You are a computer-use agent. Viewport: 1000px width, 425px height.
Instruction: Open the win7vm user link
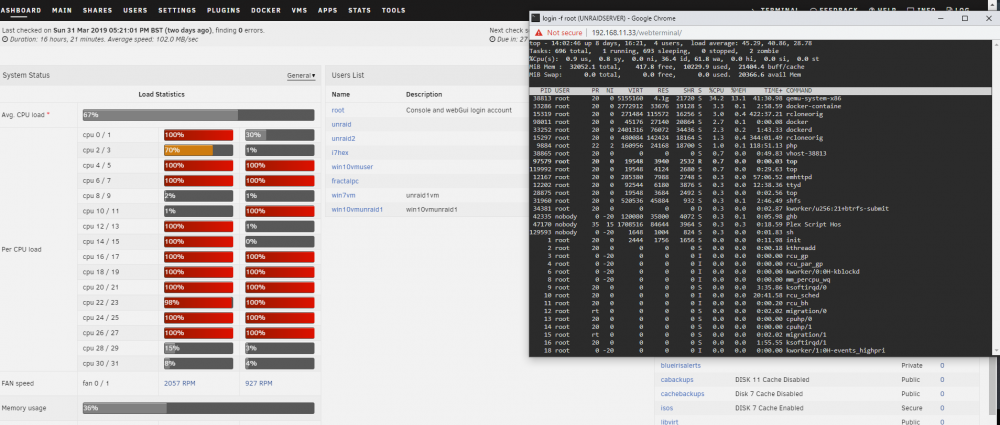pos(342,195)
